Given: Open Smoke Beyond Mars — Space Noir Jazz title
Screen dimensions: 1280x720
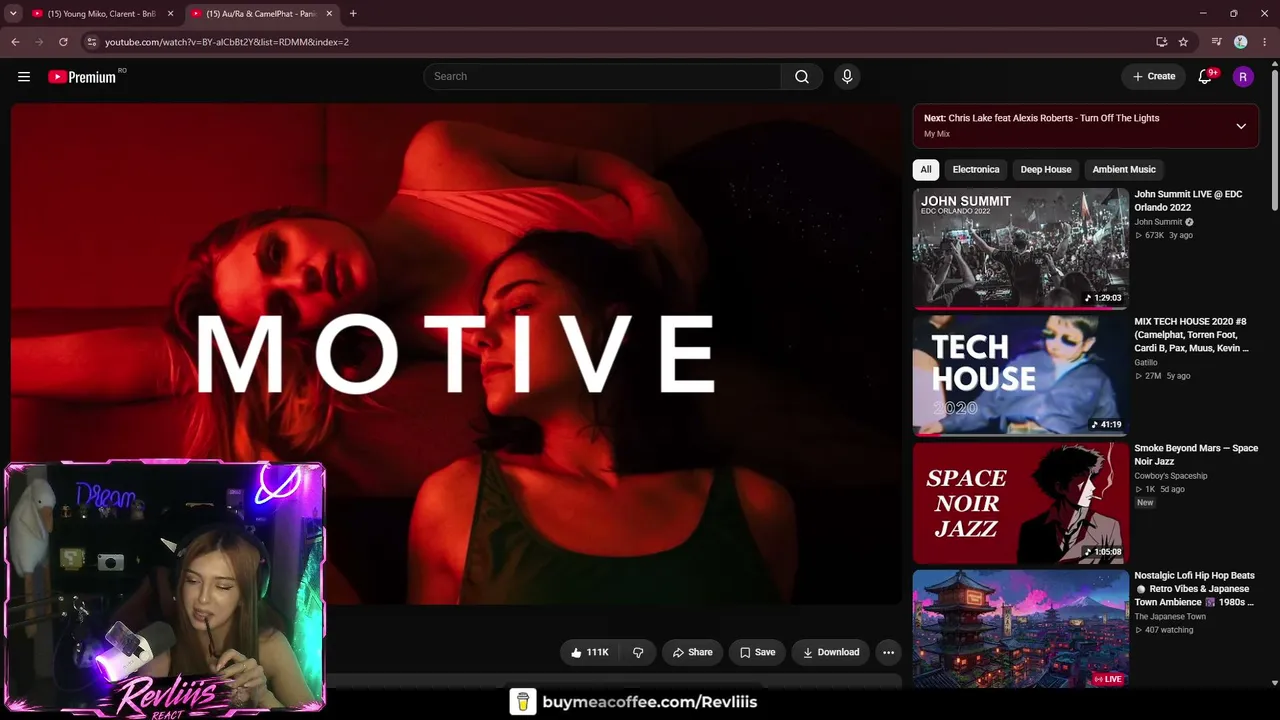Looking at the screenshot, I should [1196, 455].
